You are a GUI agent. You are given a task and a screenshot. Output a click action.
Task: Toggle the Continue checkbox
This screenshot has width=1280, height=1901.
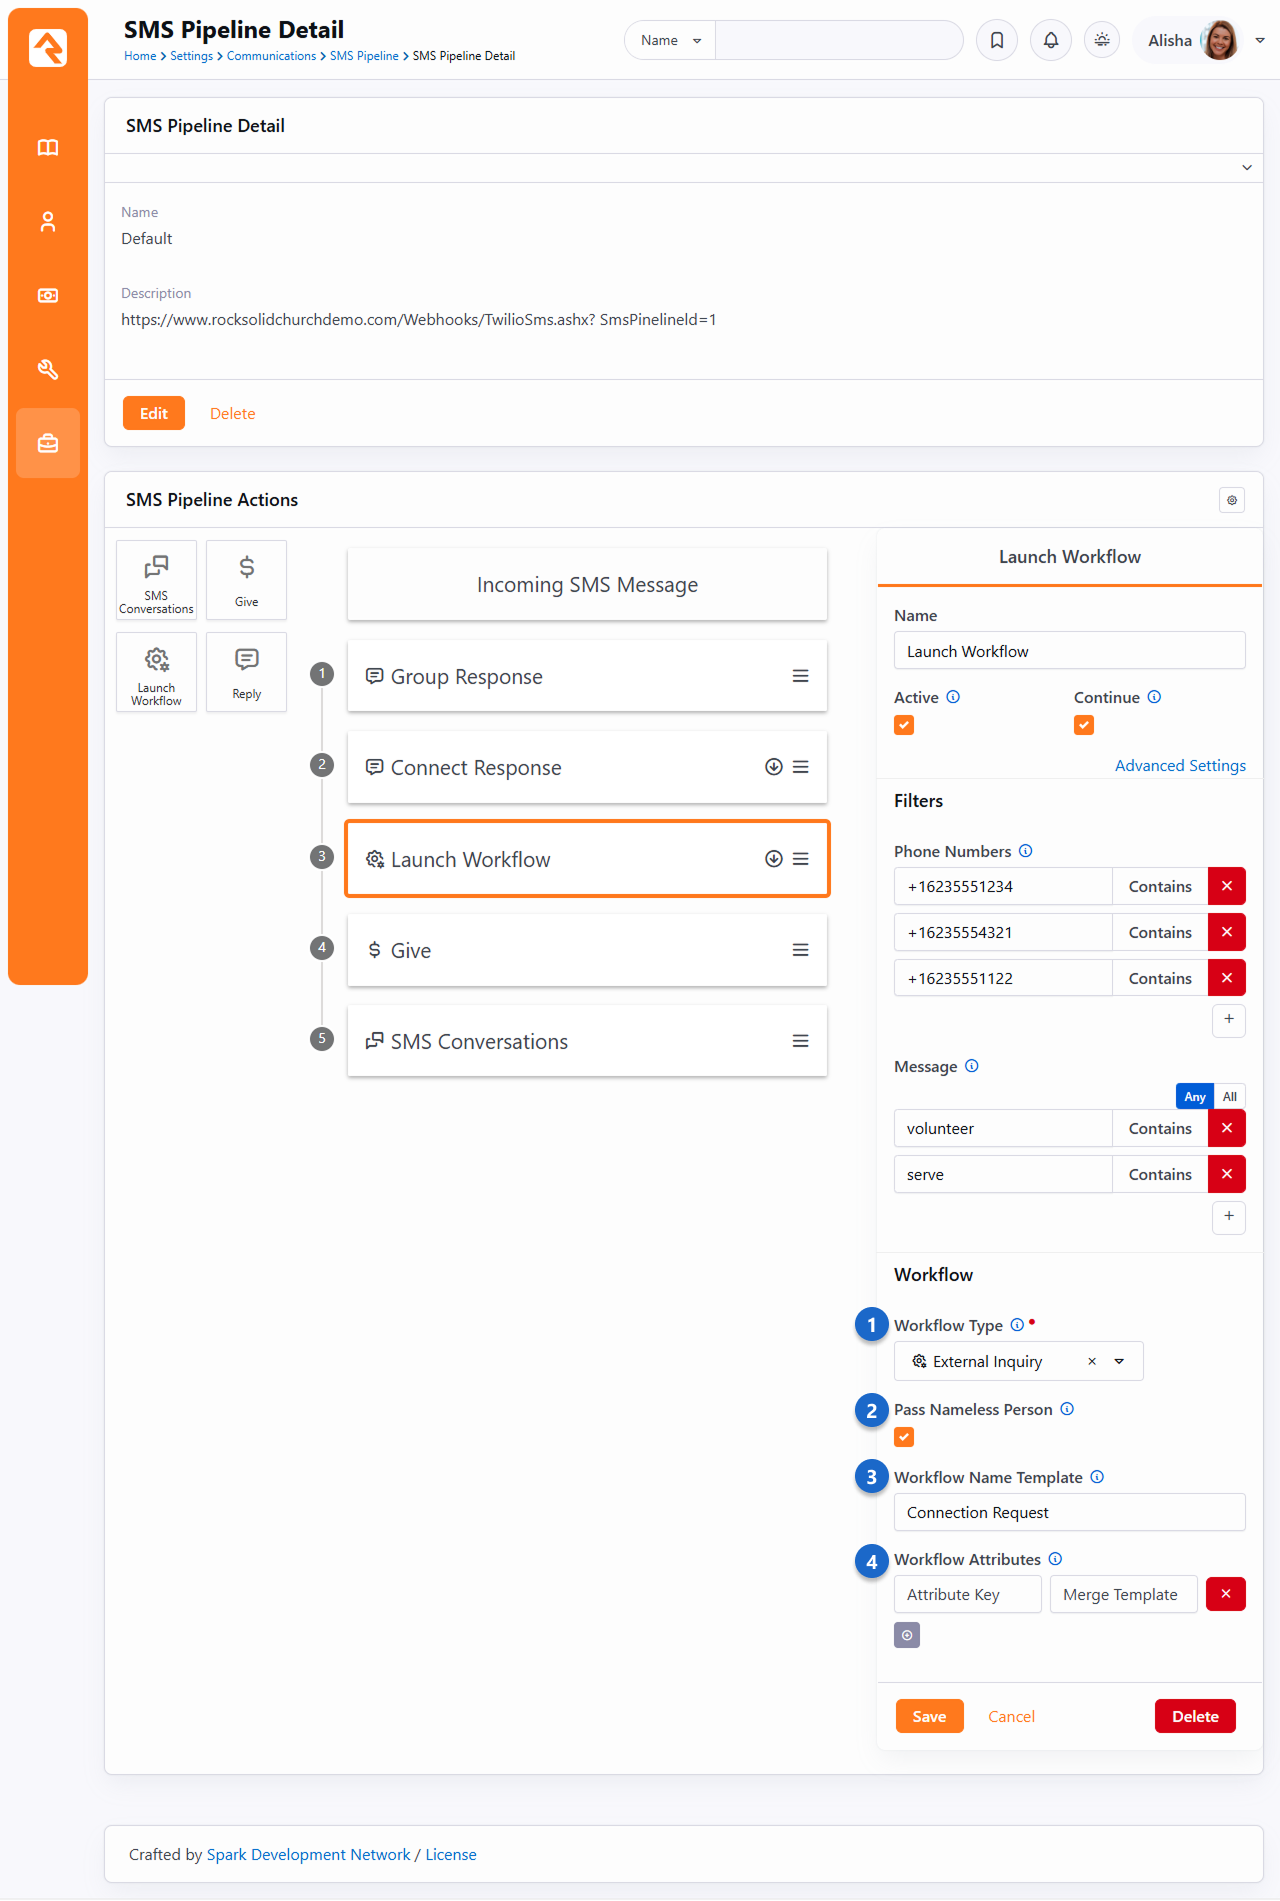(x=1083, y=725)
